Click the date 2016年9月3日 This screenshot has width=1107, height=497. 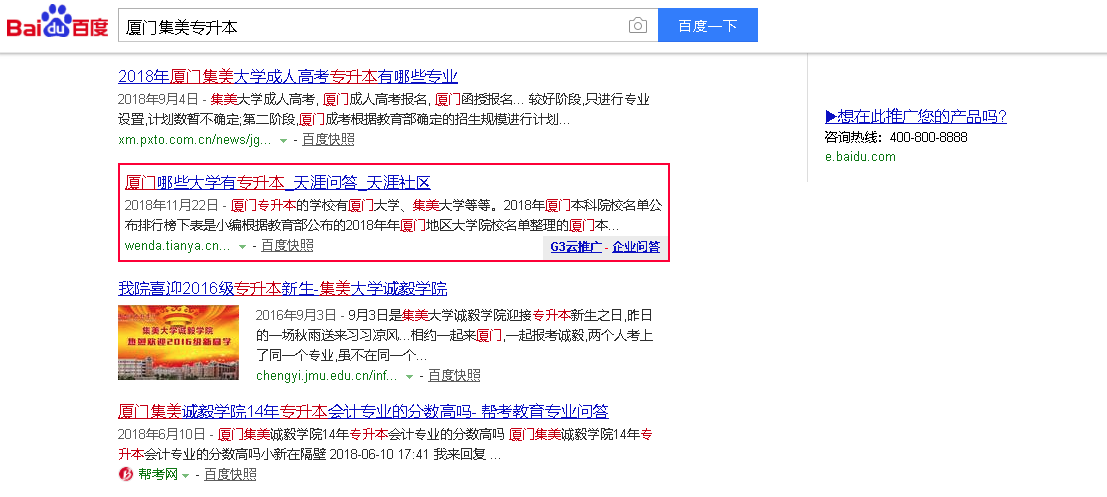coord(294,314)
